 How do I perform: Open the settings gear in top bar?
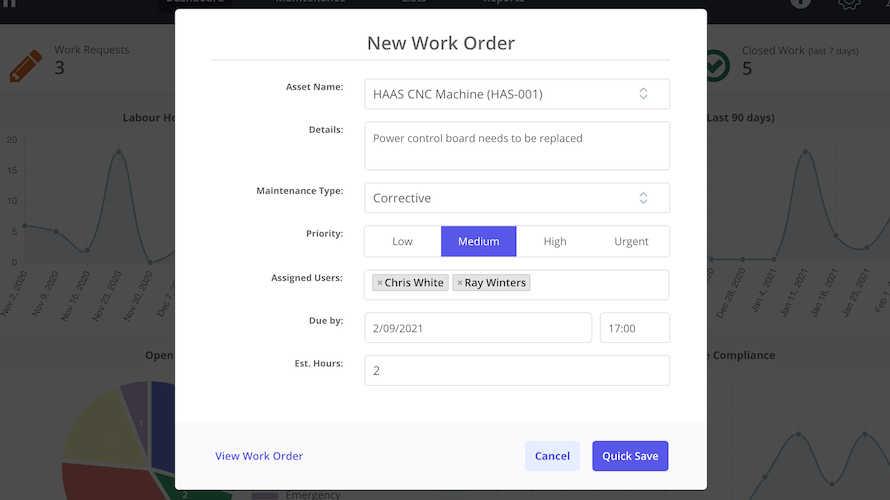coord(849,3)
